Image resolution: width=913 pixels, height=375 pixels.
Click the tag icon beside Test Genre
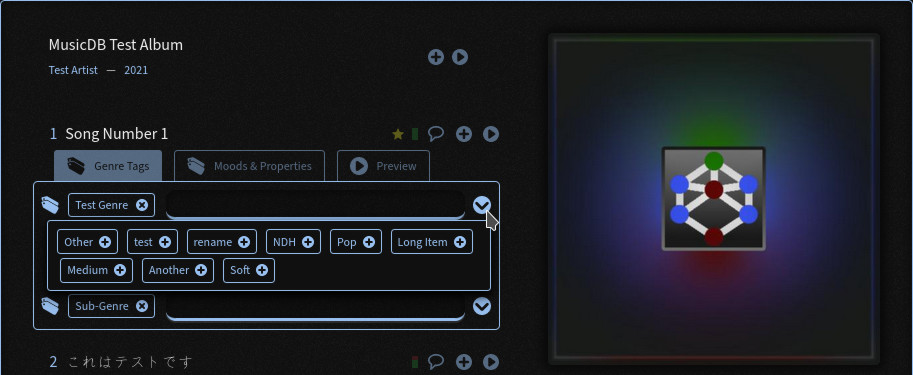[50, 205]
